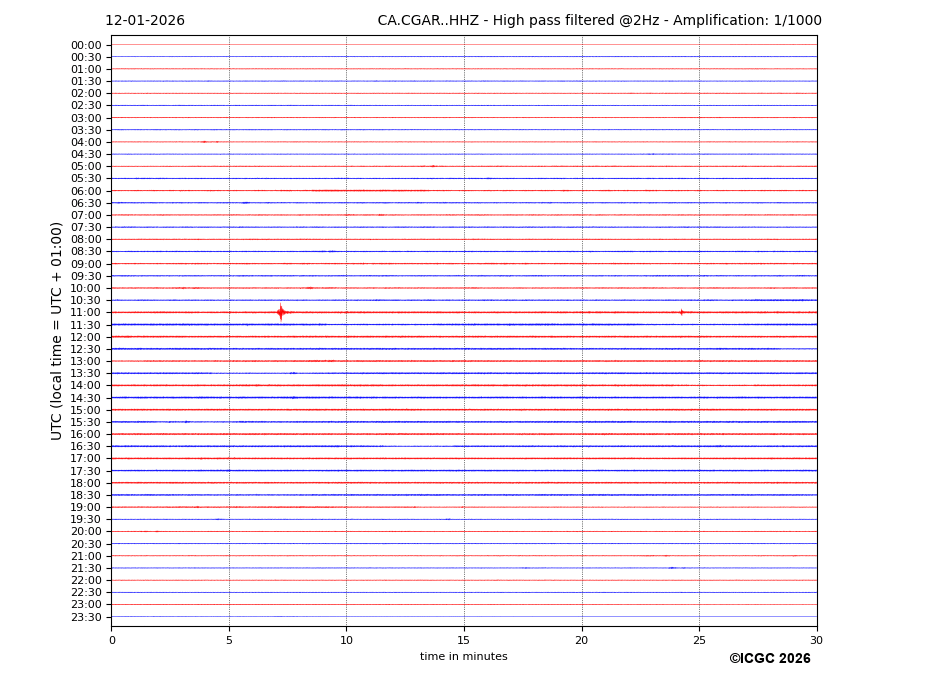Screen dimensions: 927x696
Task: Click the 21:30 time label
Action: 86,568
